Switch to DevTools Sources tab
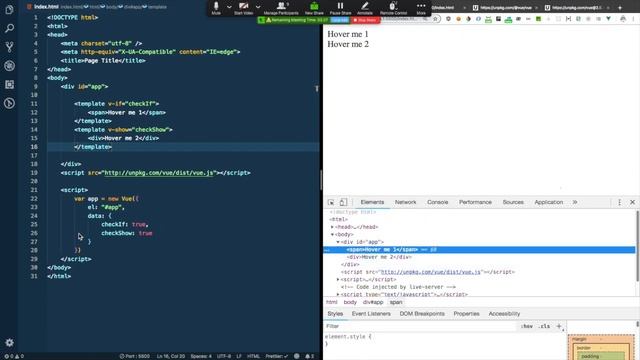 pyautogui.click(x=513, y=202)
